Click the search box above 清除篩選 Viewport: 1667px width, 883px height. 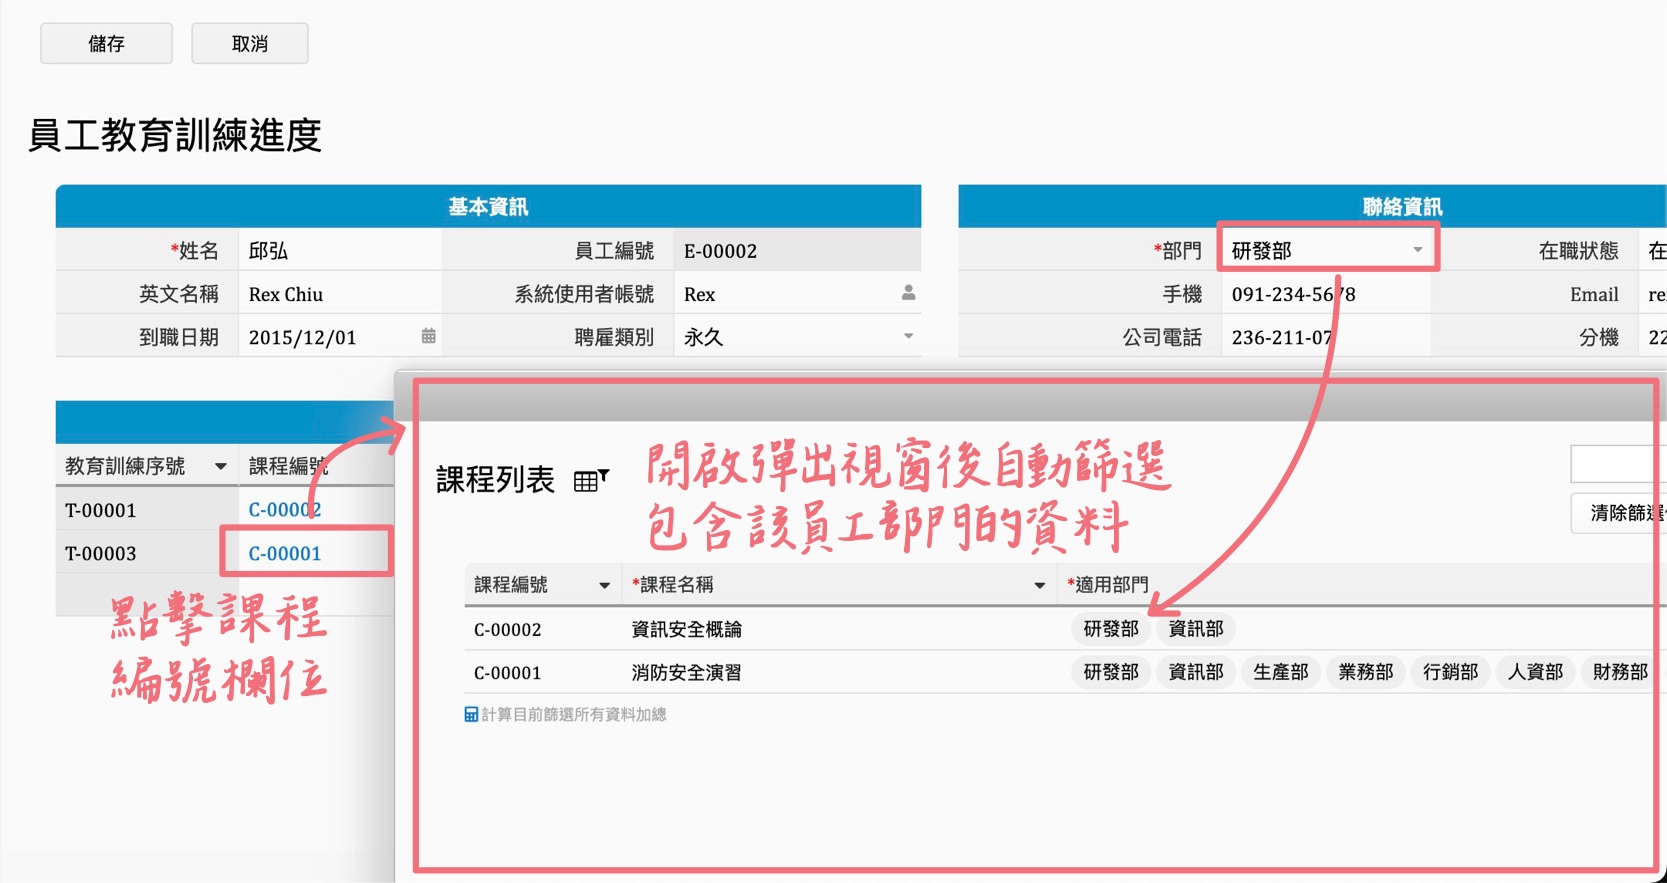1615,464
